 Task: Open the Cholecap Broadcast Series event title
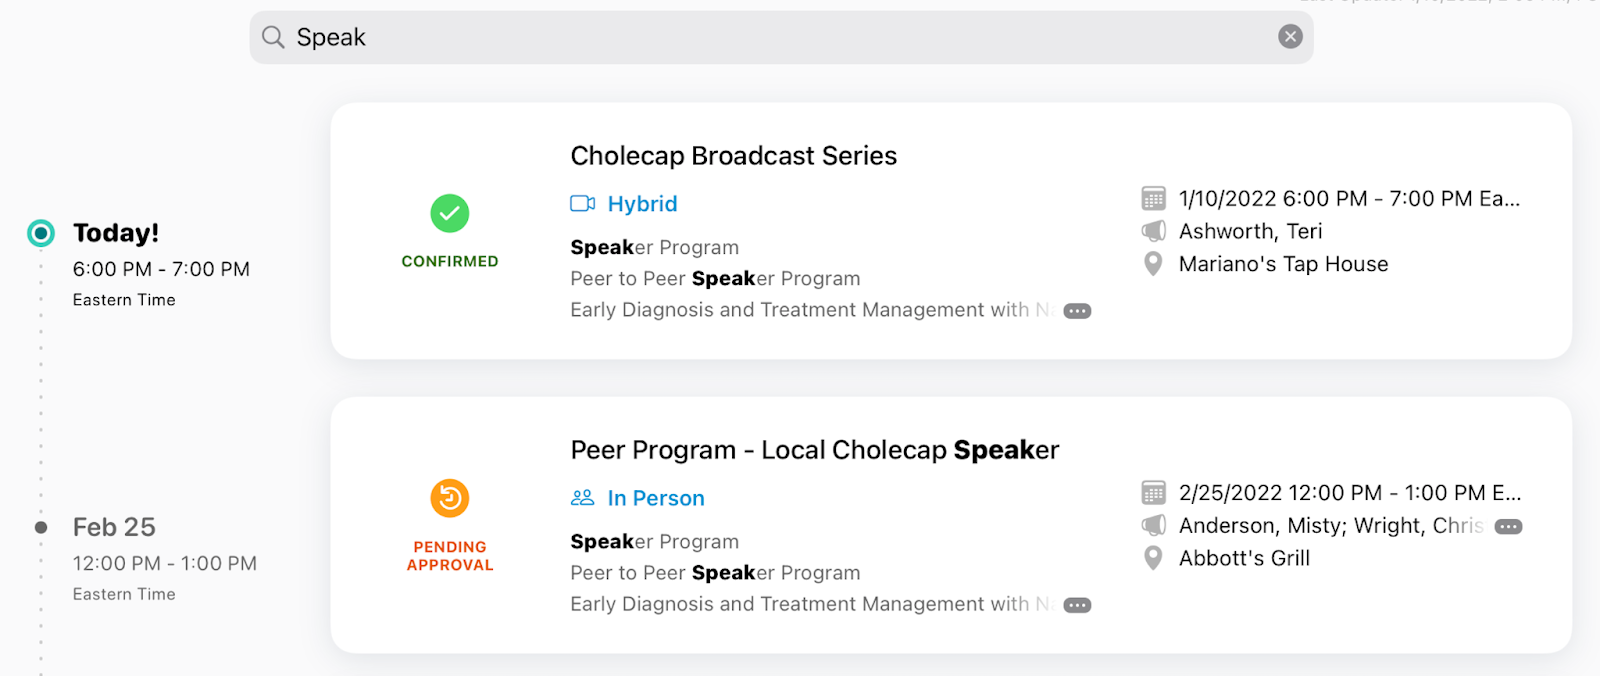click(733, 156)
